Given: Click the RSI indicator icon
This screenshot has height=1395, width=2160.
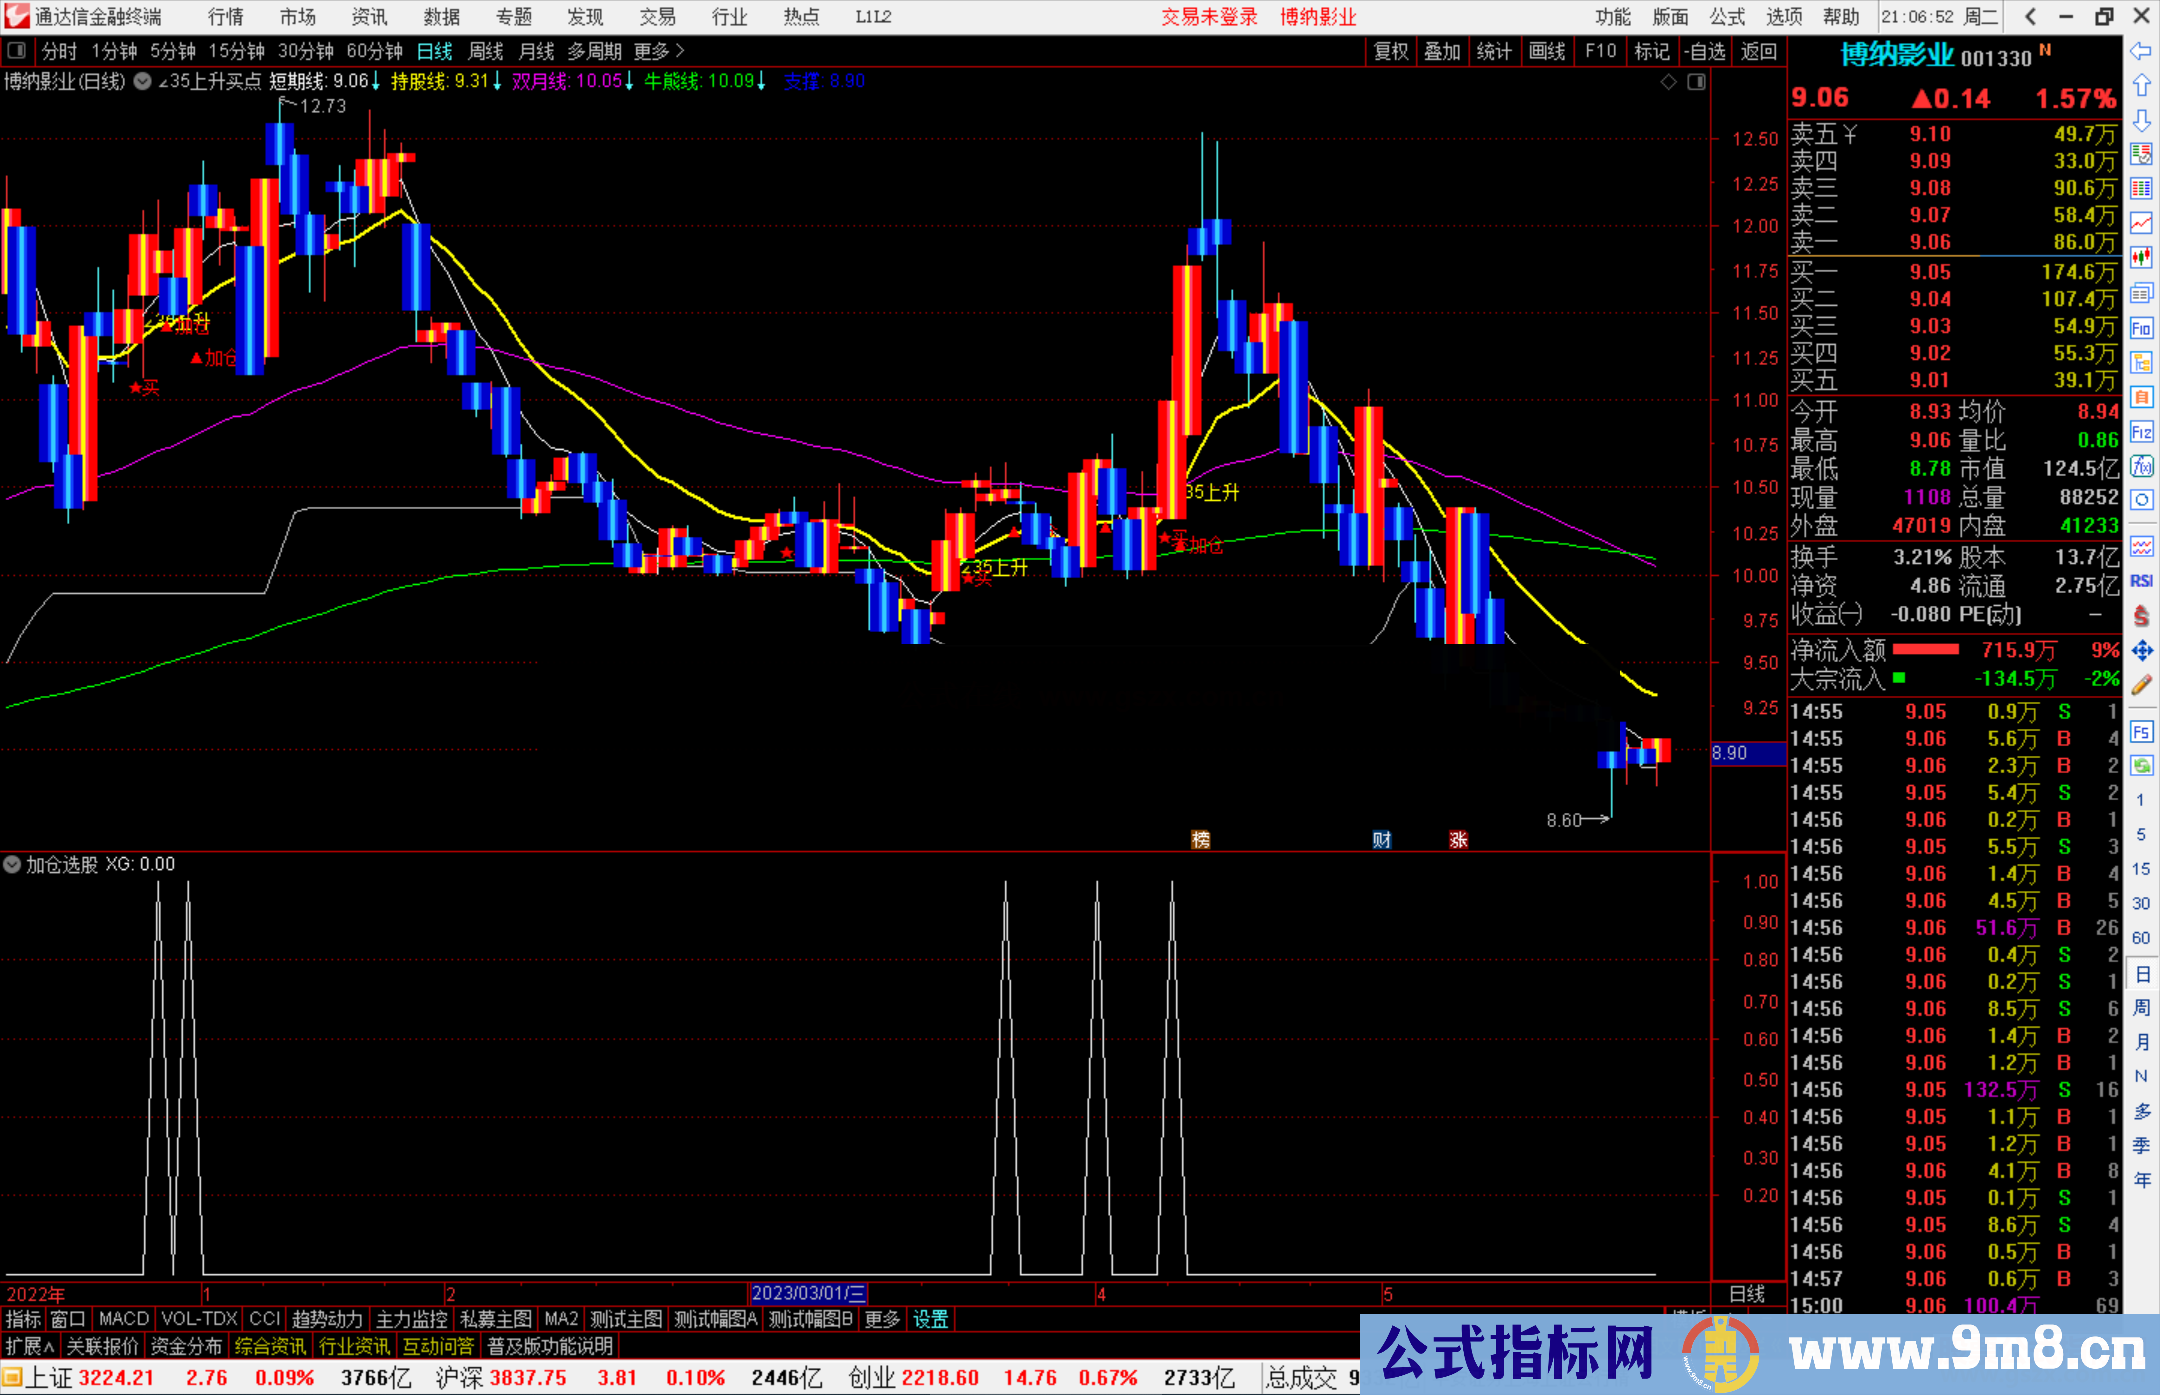Looking at the screenshot, I should pyautogui.click(x=2141, y=581).
